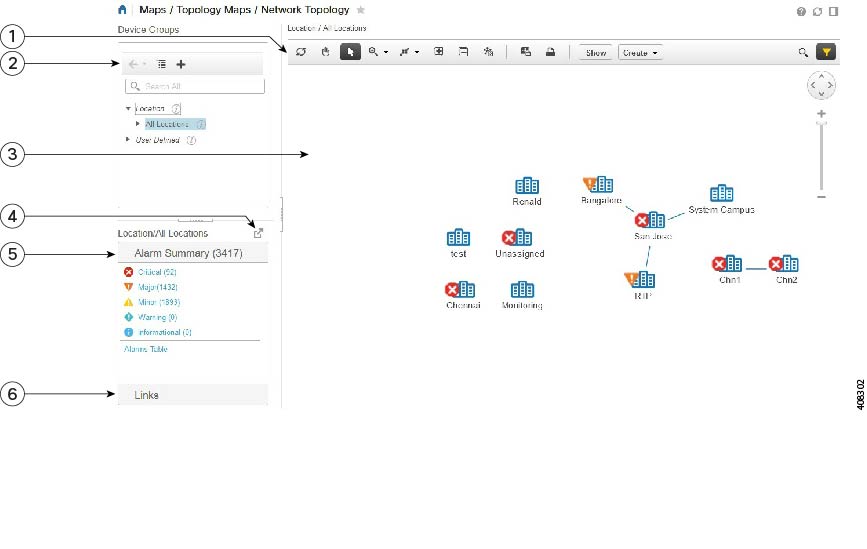867x549 pixels.
Task: Open the Alarms Table link
Action: pos(145,349)
